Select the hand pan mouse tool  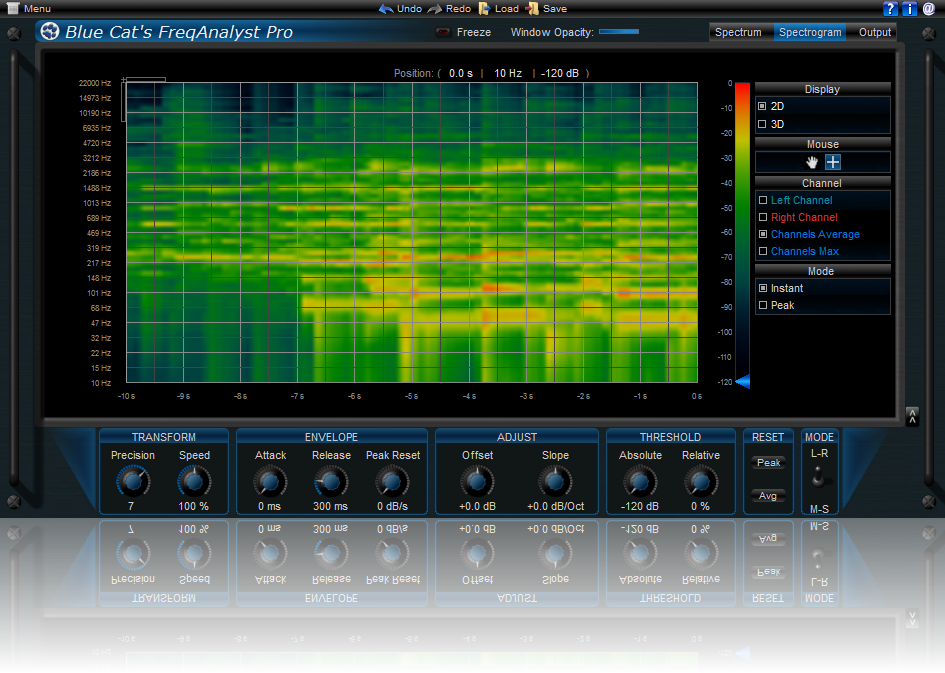coord(812,162)
